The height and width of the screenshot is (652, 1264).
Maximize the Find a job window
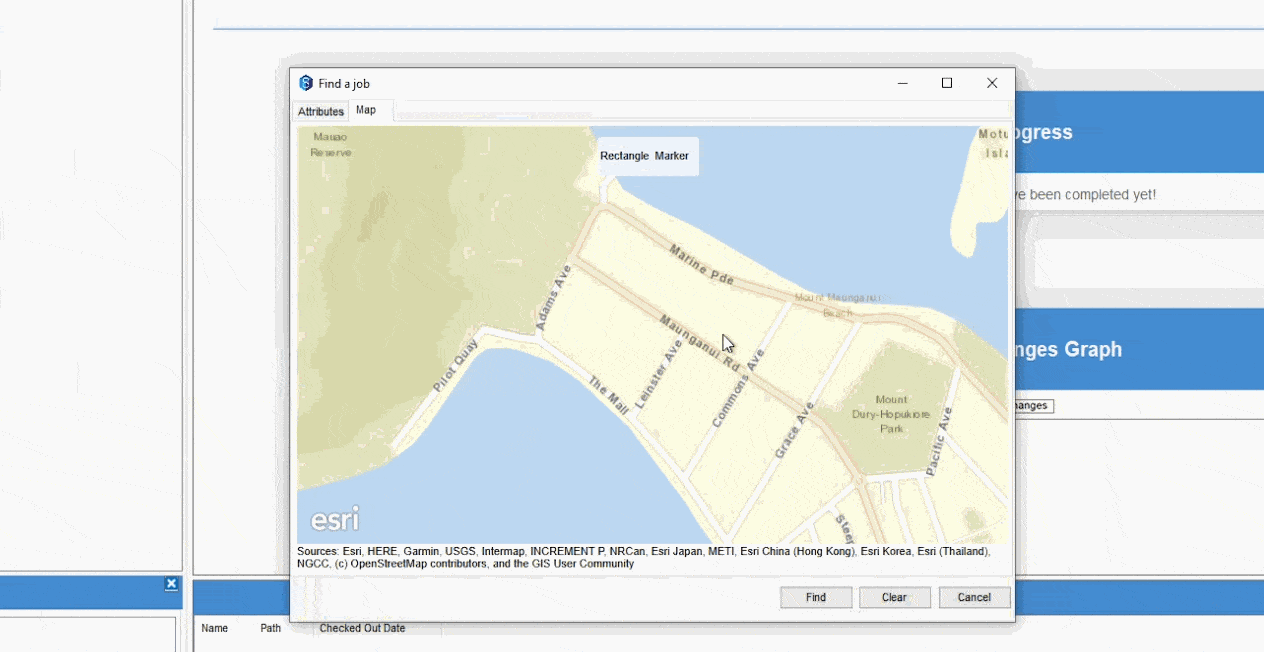947,83
